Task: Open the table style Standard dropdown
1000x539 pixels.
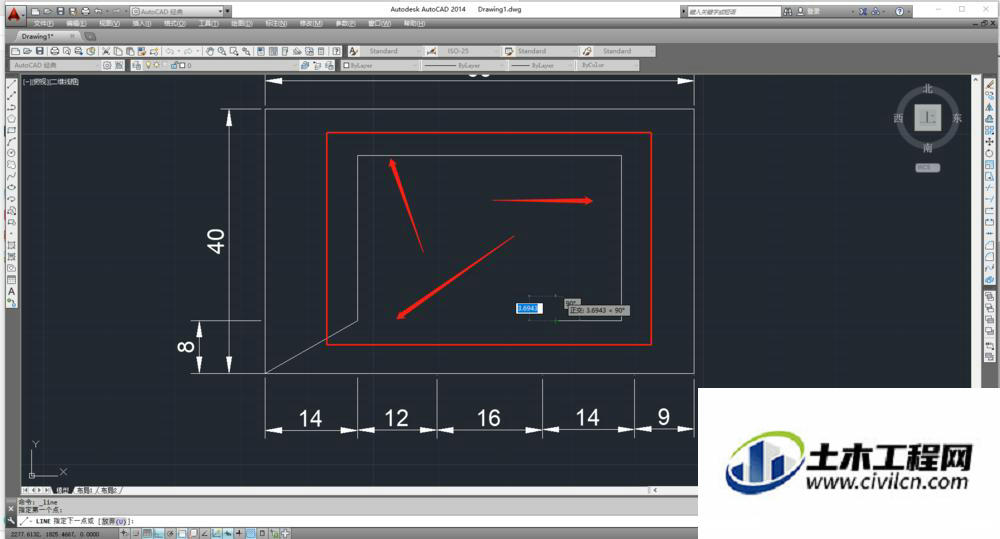Action: pyautogui.click(x=545, y=51)
